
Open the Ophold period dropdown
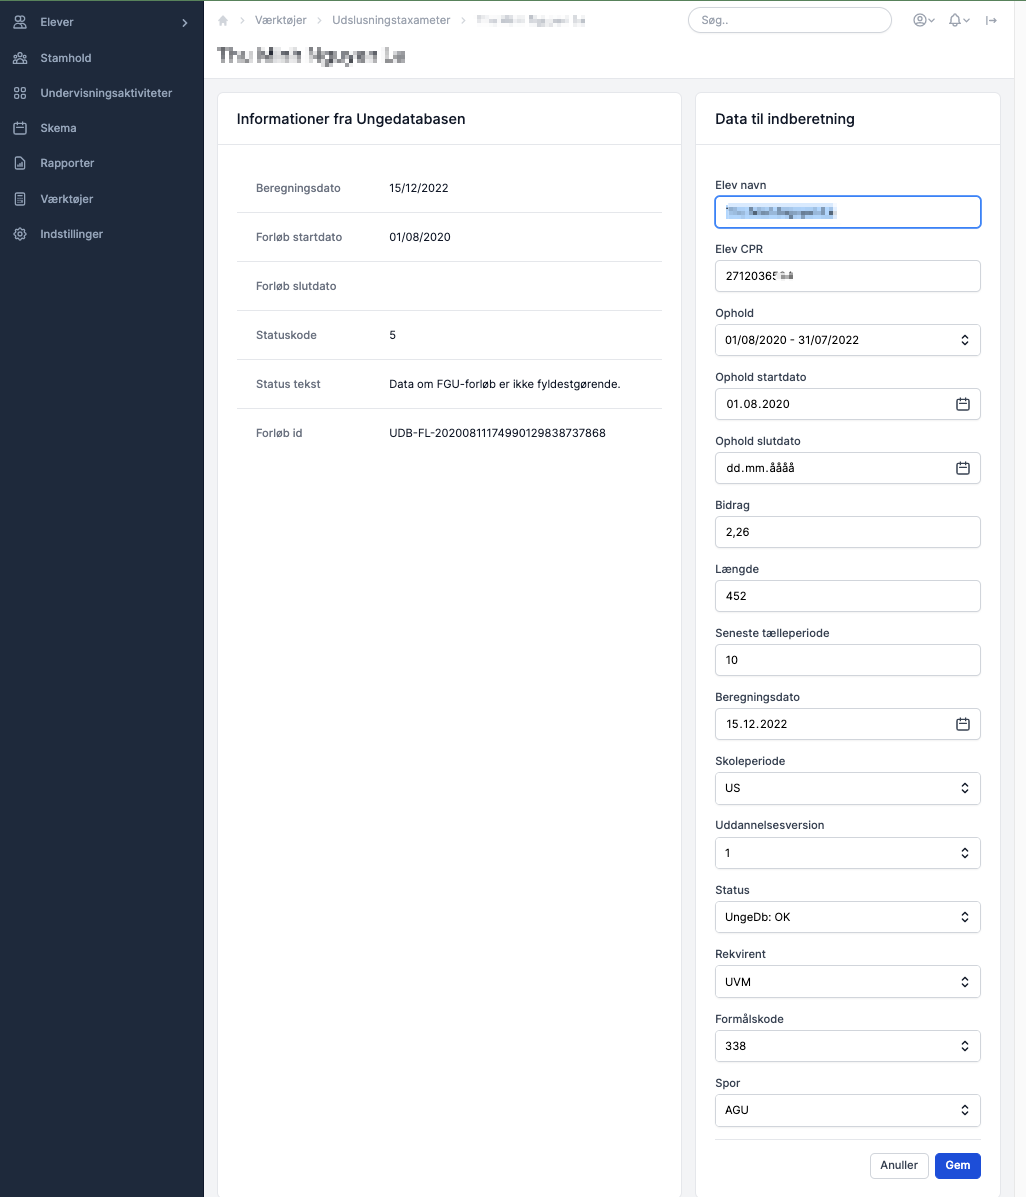(x=847, y=340)
